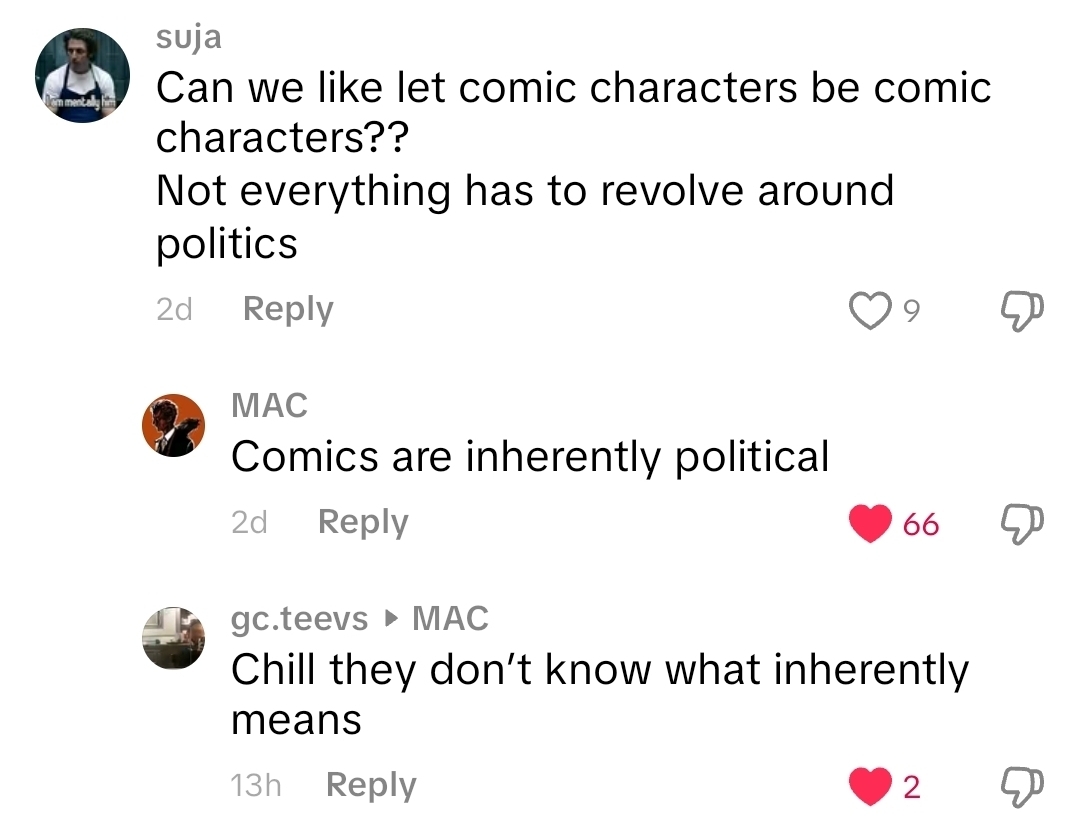This screenshot has height=835, width=1080.
Task: Dislike gc.teevs's reply with thumbs-down icon
Action: (x=1020, y=786)
